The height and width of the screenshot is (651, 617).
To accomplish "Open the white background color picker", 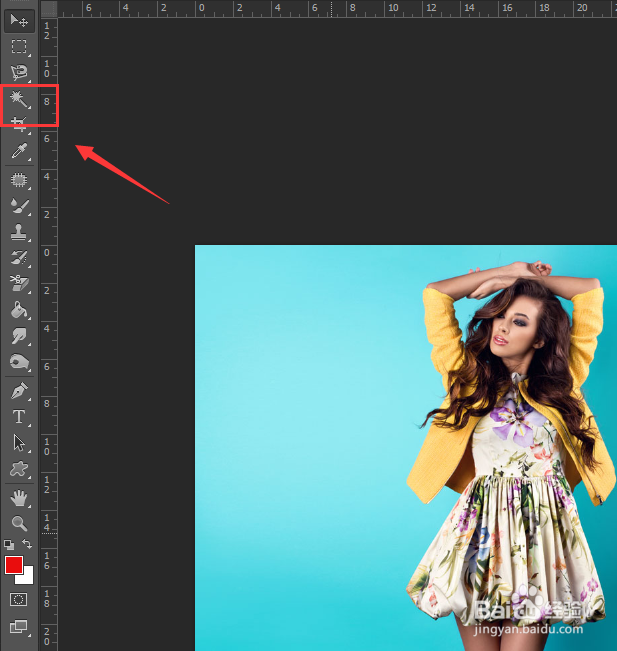I will coord(28,579).
